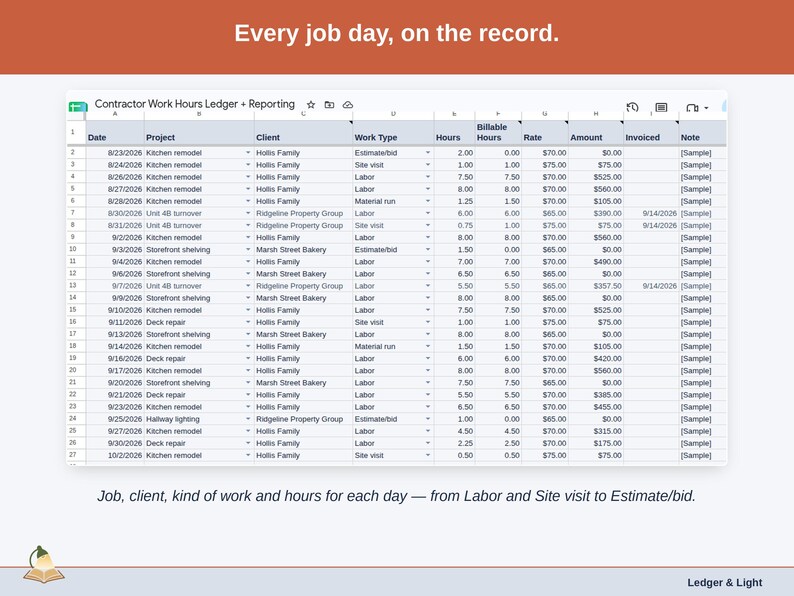This screenshot has width=794, height=596.
Task: Select the Note header cell
Action: (703, 133)
